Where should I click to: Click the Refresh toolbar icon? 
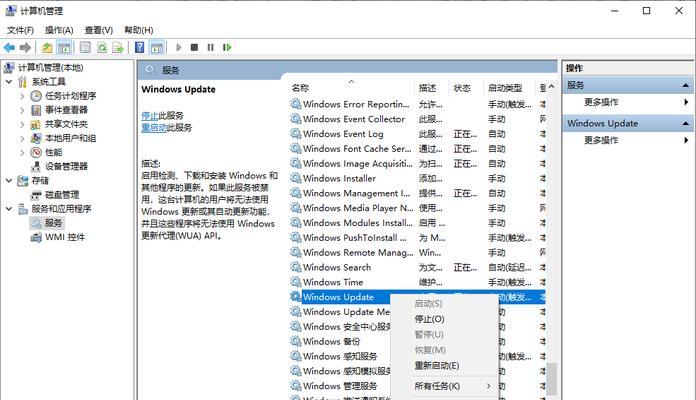click(x=102, y=47)
